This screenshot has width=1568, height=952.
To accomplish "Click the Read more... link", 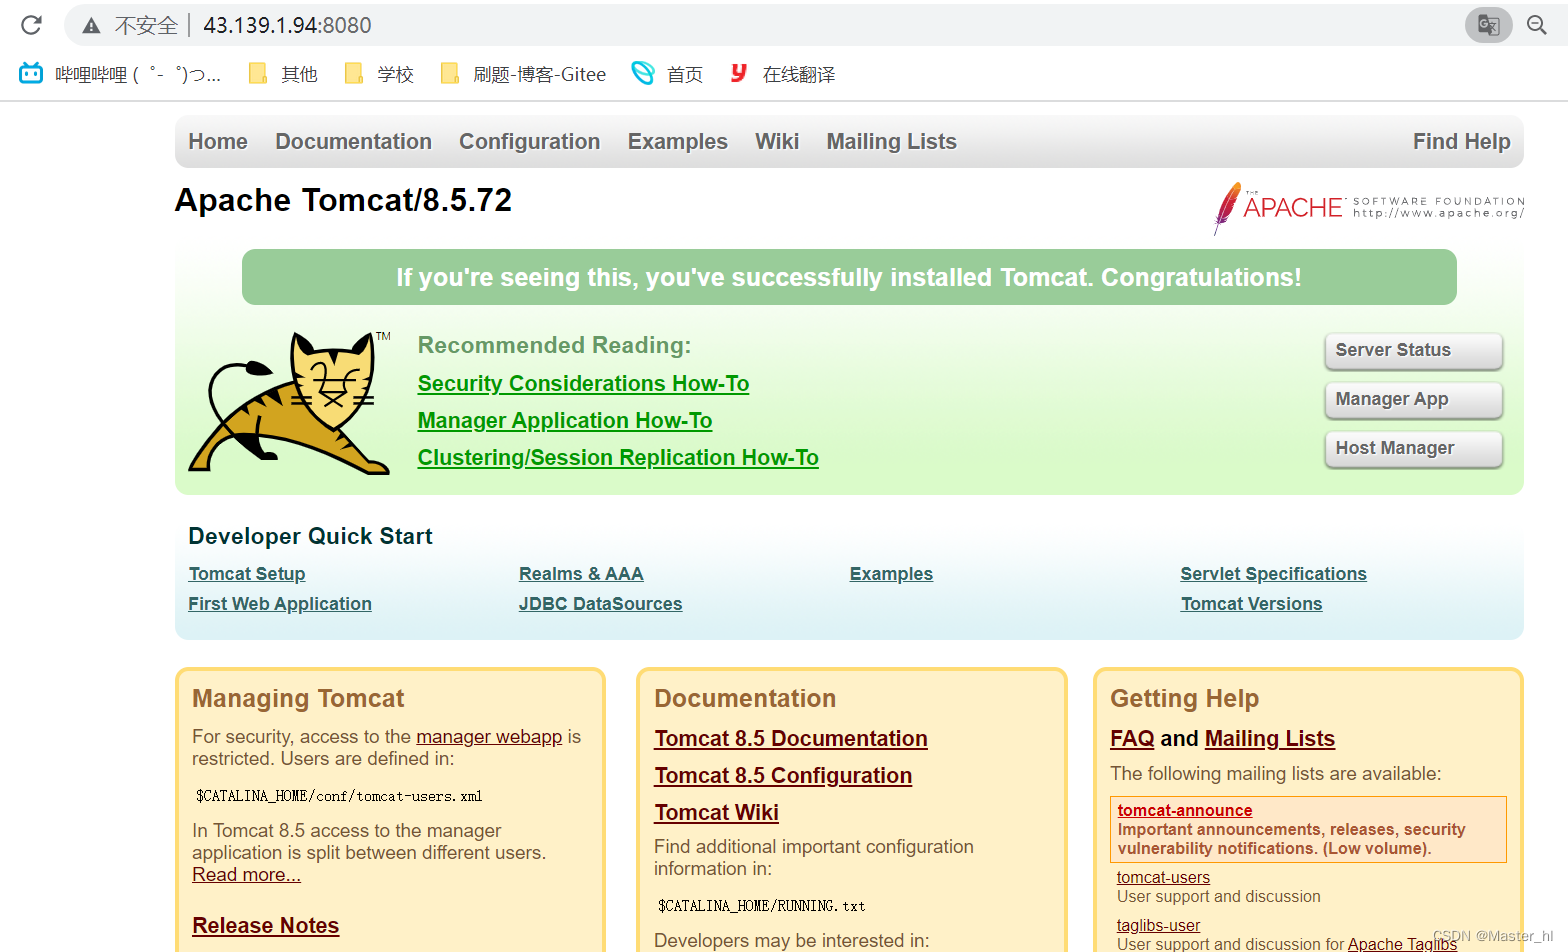I will [246, 875].
